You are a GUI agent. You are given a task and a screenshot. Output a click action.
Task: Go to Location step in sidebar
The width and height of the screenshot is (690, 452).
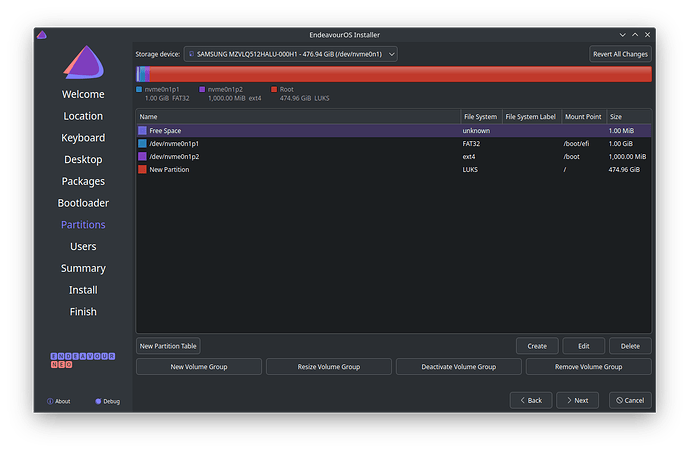pos(83,116)
